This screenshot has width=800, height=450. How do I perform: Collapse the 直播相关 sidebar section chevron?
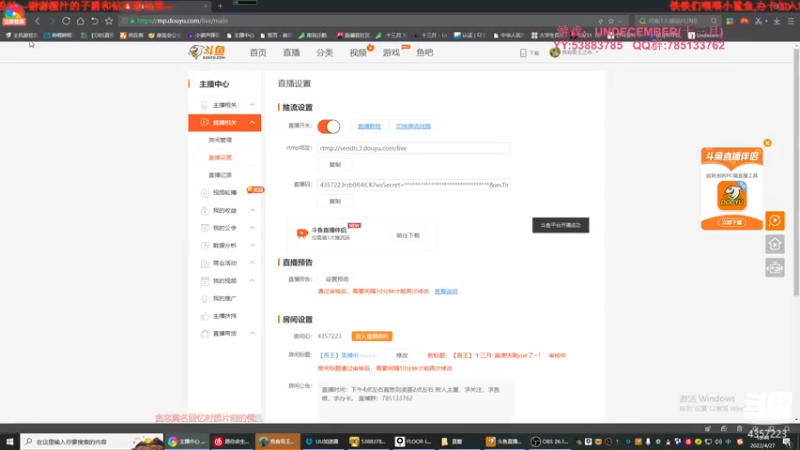[252, 122]
